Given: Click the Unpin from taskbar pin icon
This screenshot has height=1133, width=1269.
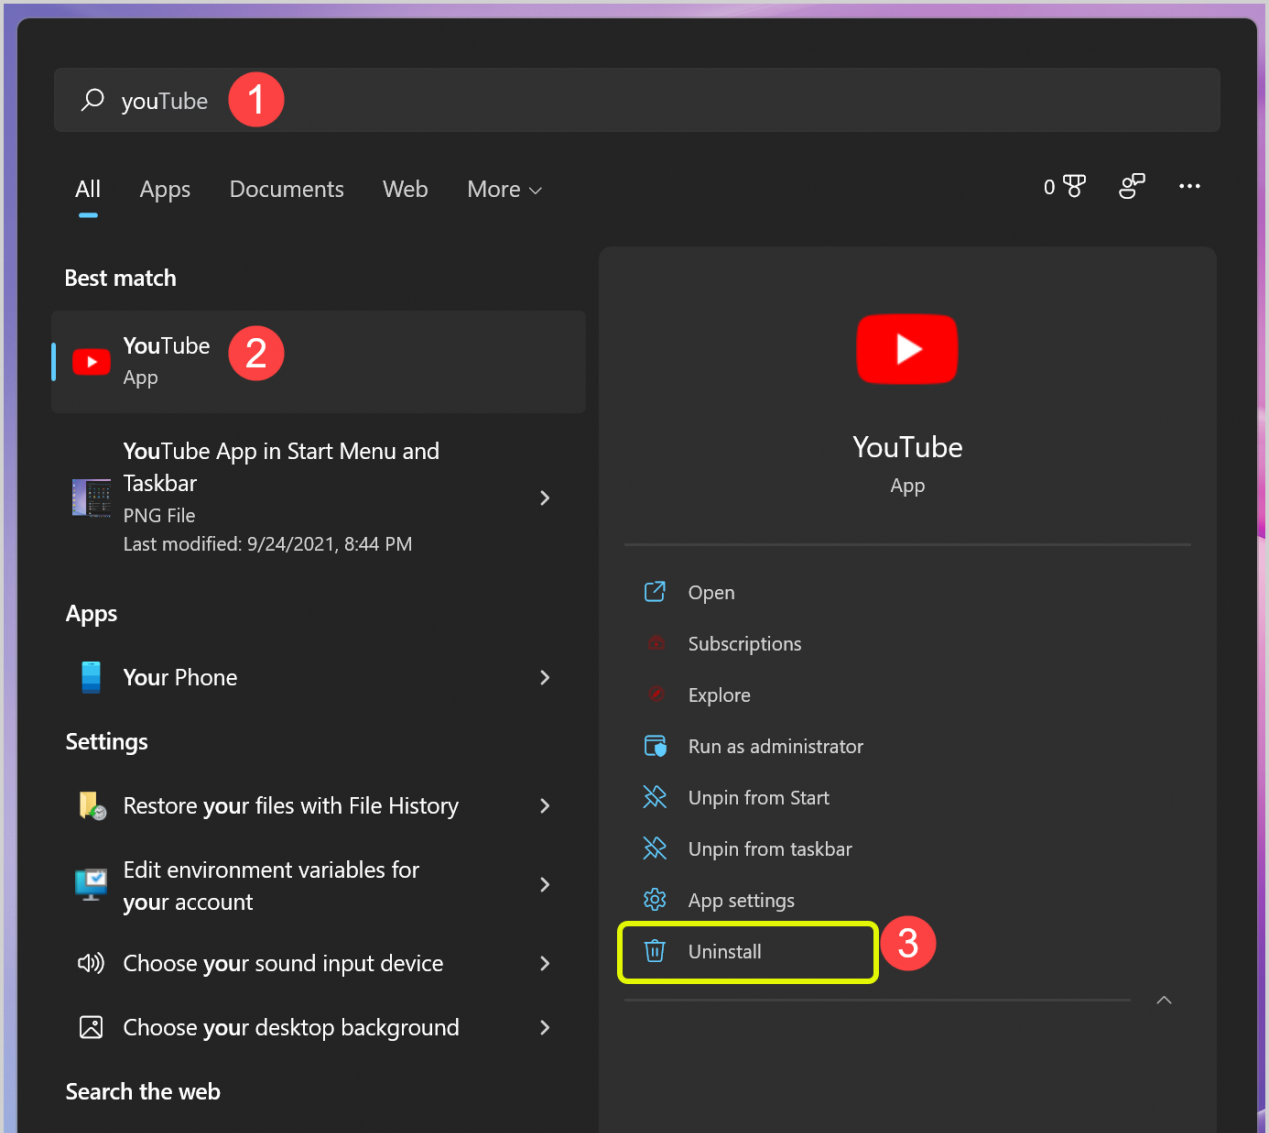Looking at the screenshot, I should click(655, 849).
